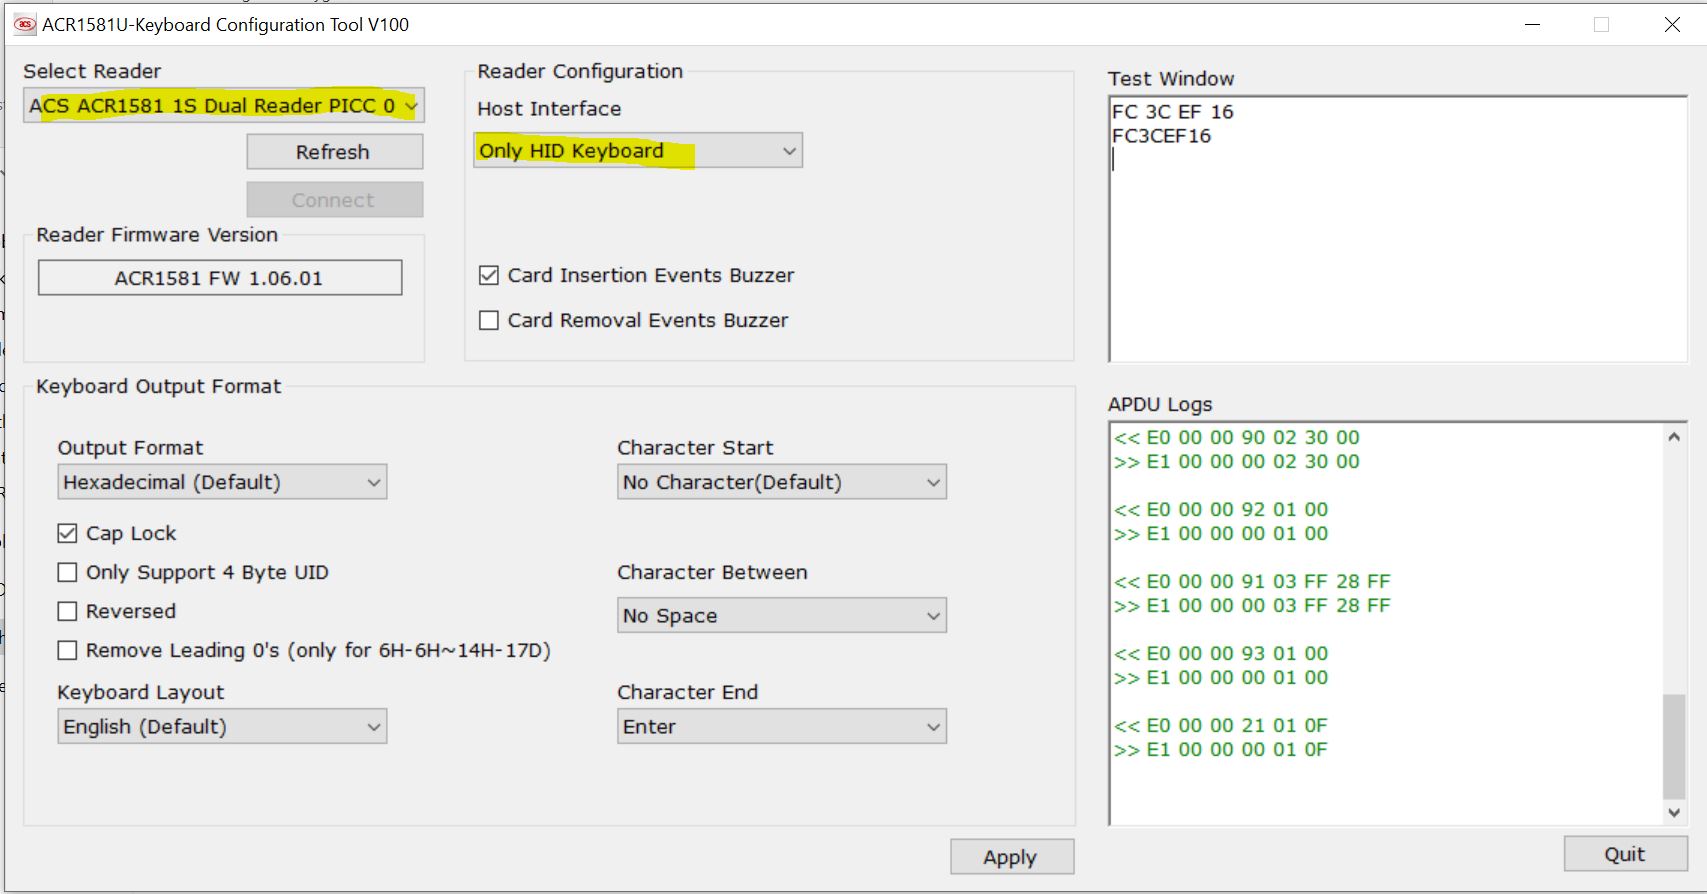Viewport: 1707px width, 894px height.
Task: Expand the Host Interface dropdown
Action: (638, 150)
